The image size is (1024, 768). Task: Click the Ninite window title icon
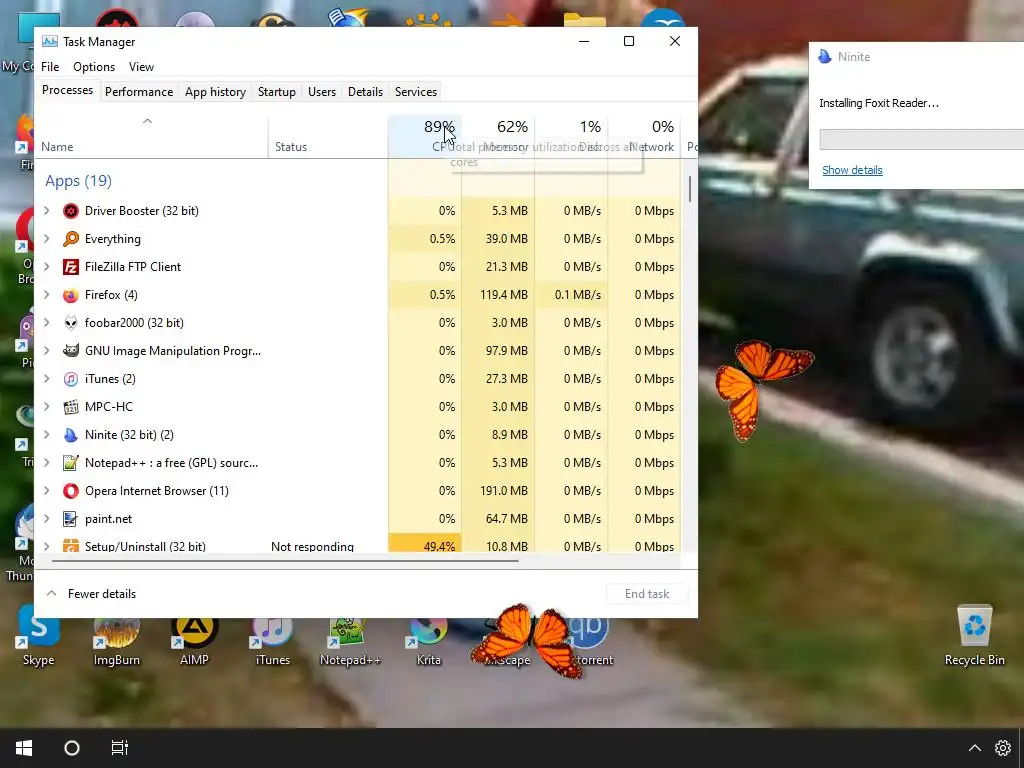click(x=825, y=57)
